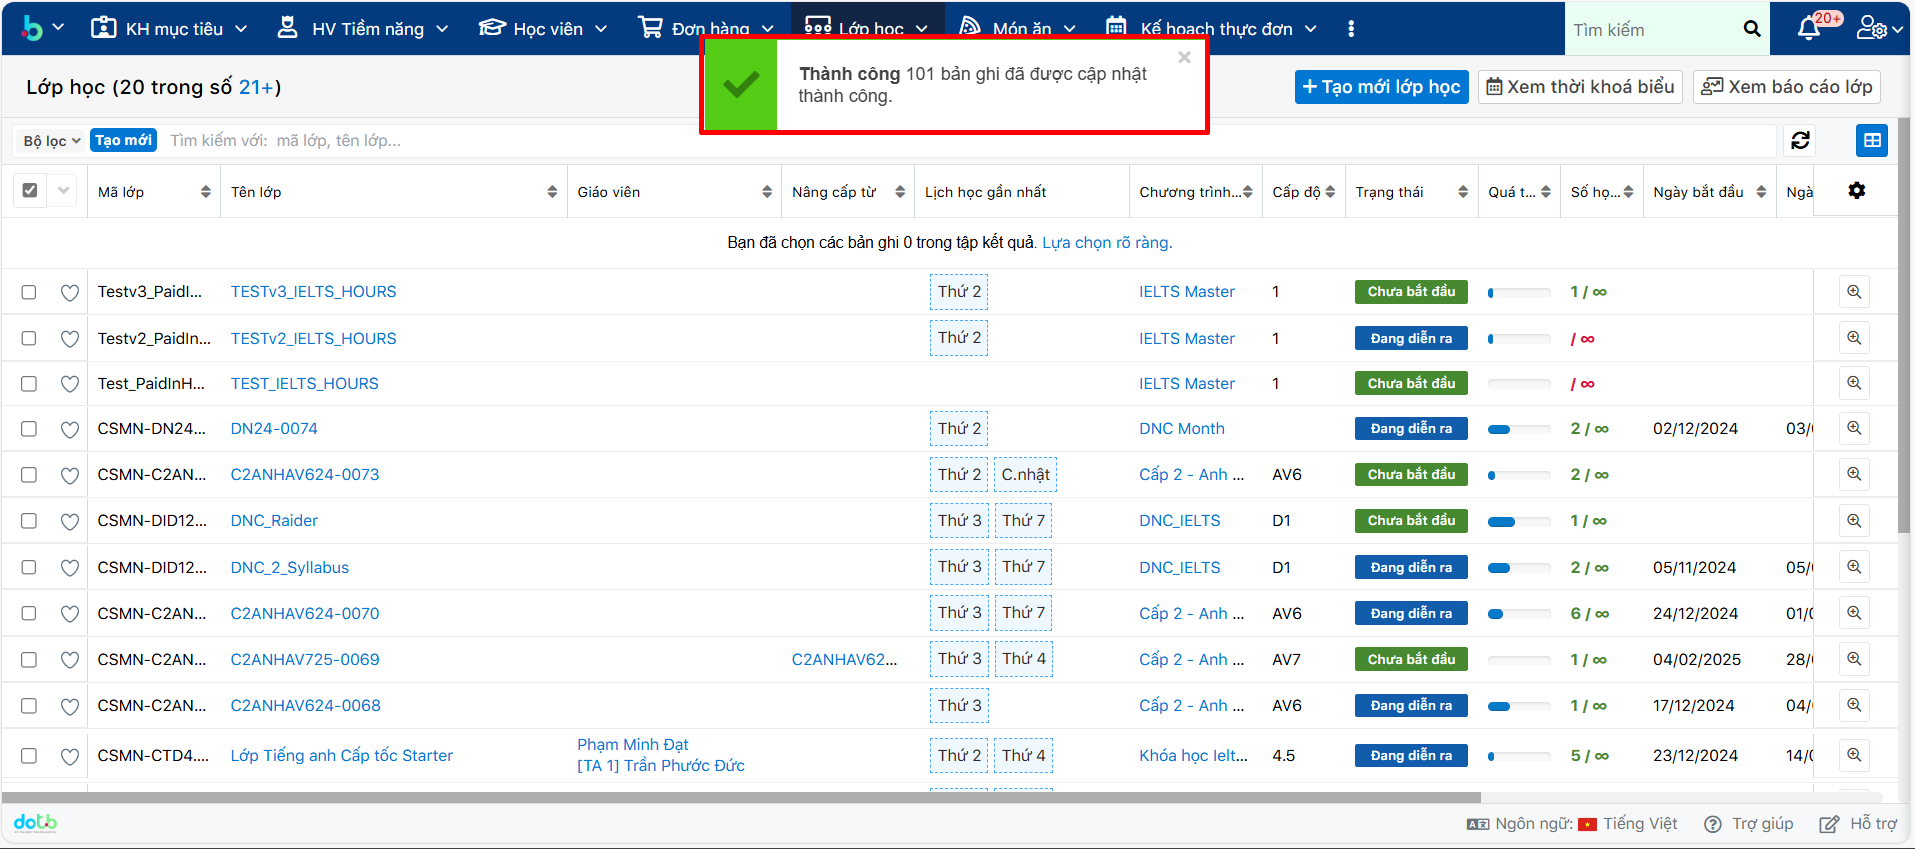Click the search magnifier icon
This screenshot has height=849, width=1915.
pyautogui.click(x=1751, y=29)
